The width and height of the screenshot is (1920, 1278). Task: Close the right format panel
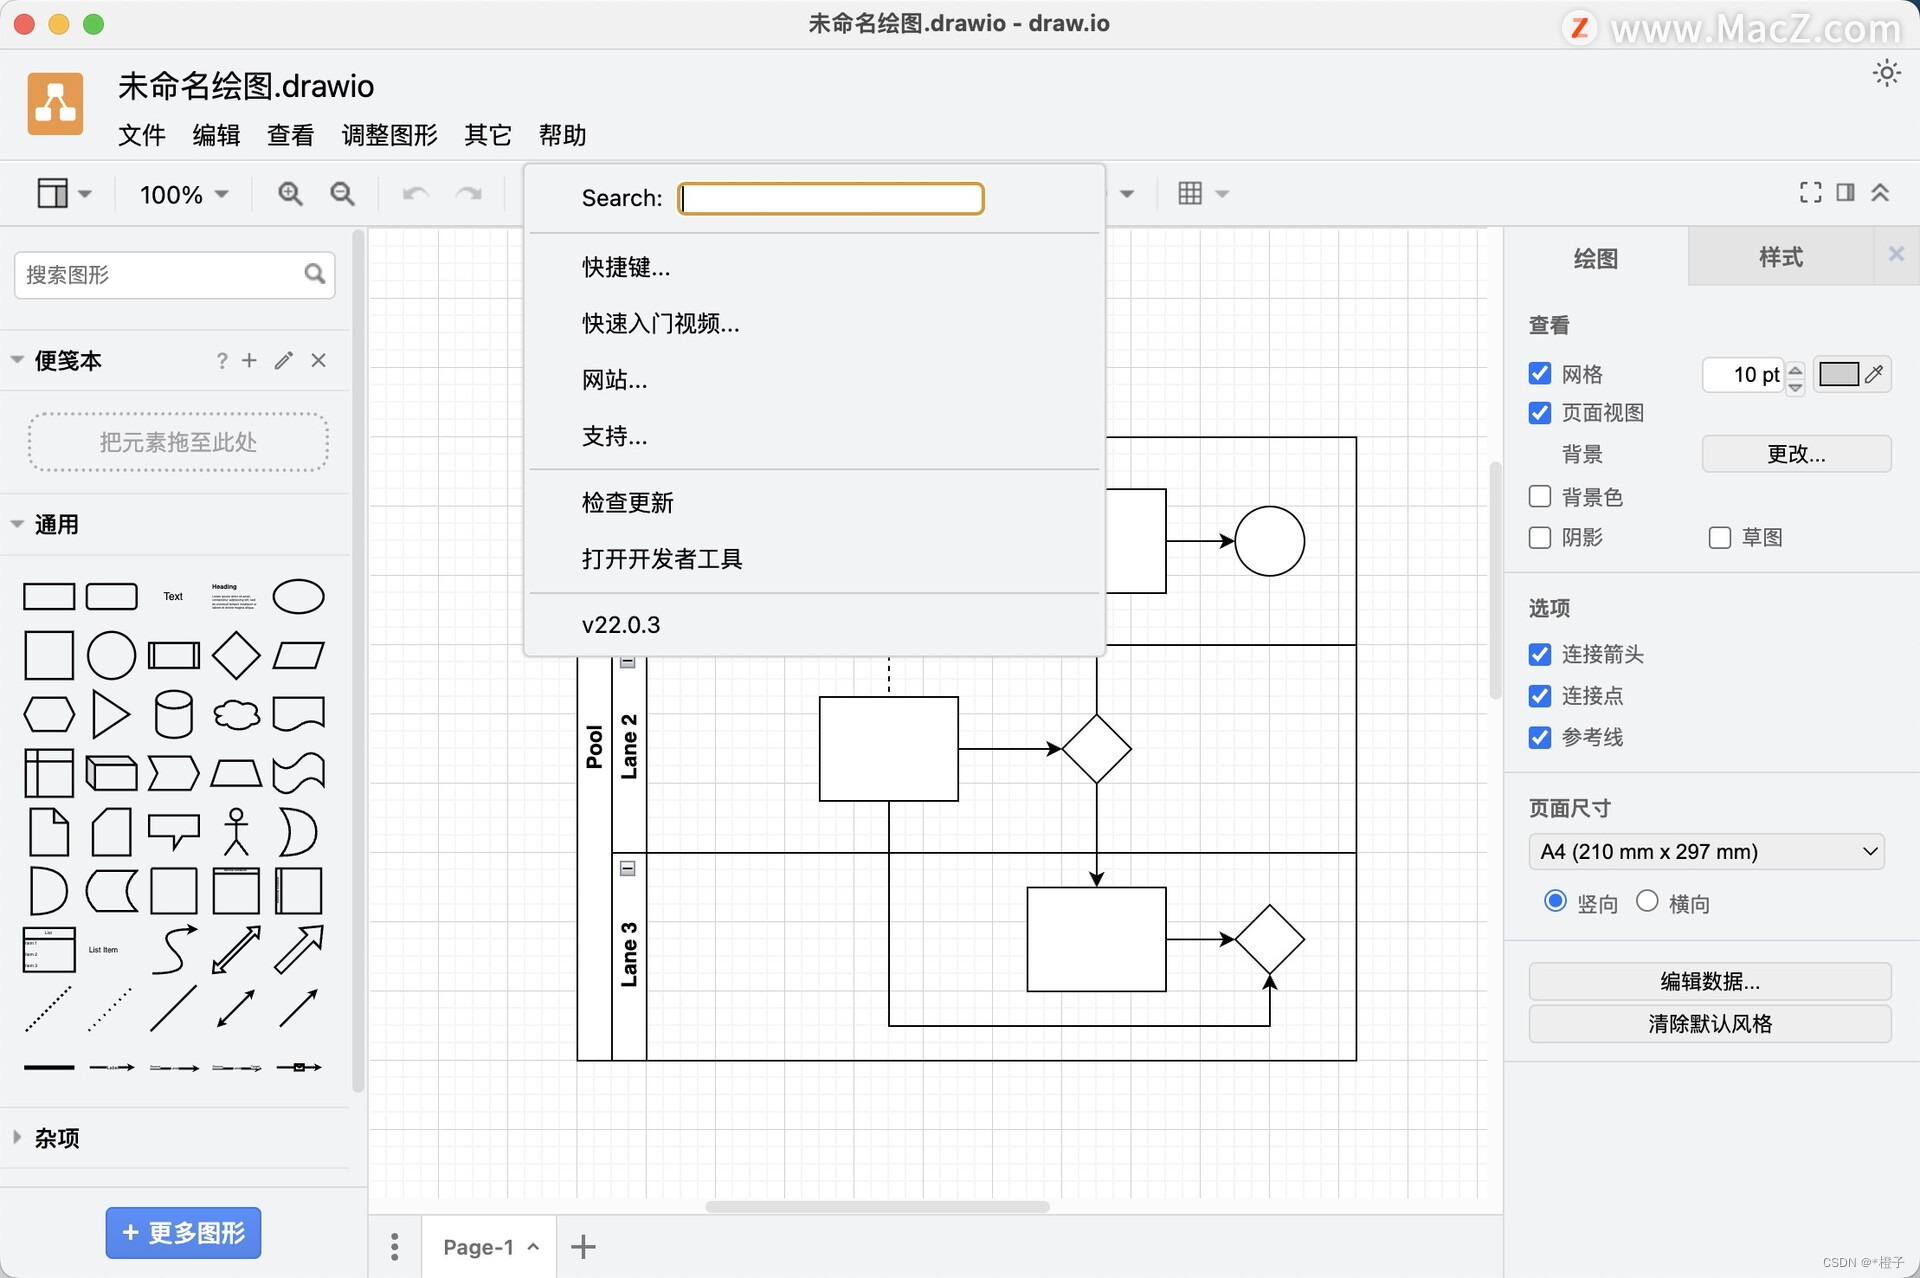[x=1896, y=254]
